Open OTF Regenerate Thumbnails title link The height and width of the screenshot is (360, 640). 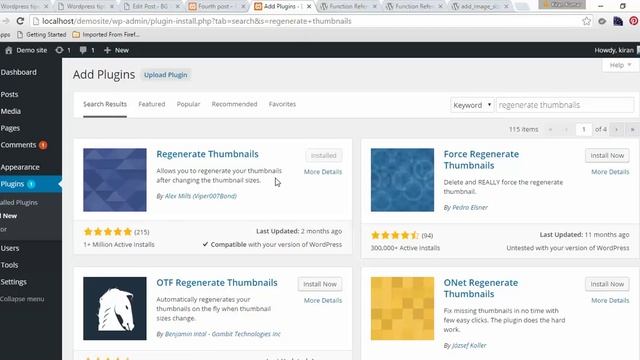(217, 283)
